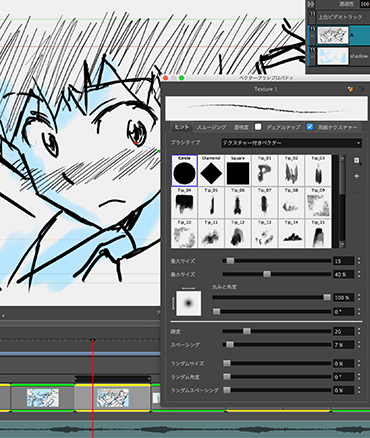Step the 最大サイズ value spinner
This screenshot has width=370, height=438.
[x=359, y=261]
